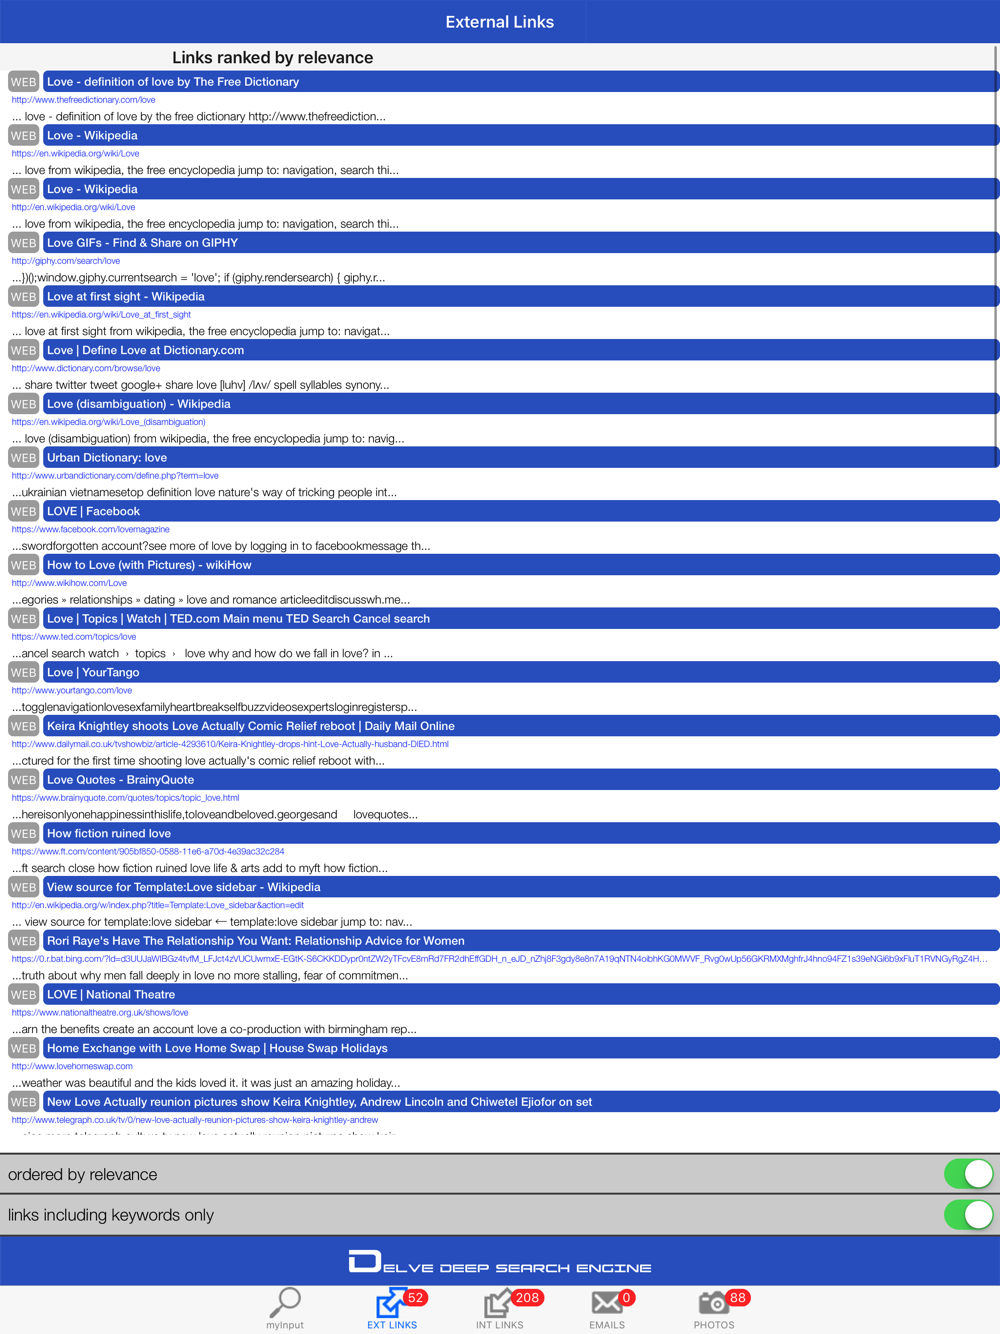The height and width of the screenshot is (1334, 1000).
Task: Tap the WEB badge beside Urban Dictionary: love
Action: coord(23,458)
